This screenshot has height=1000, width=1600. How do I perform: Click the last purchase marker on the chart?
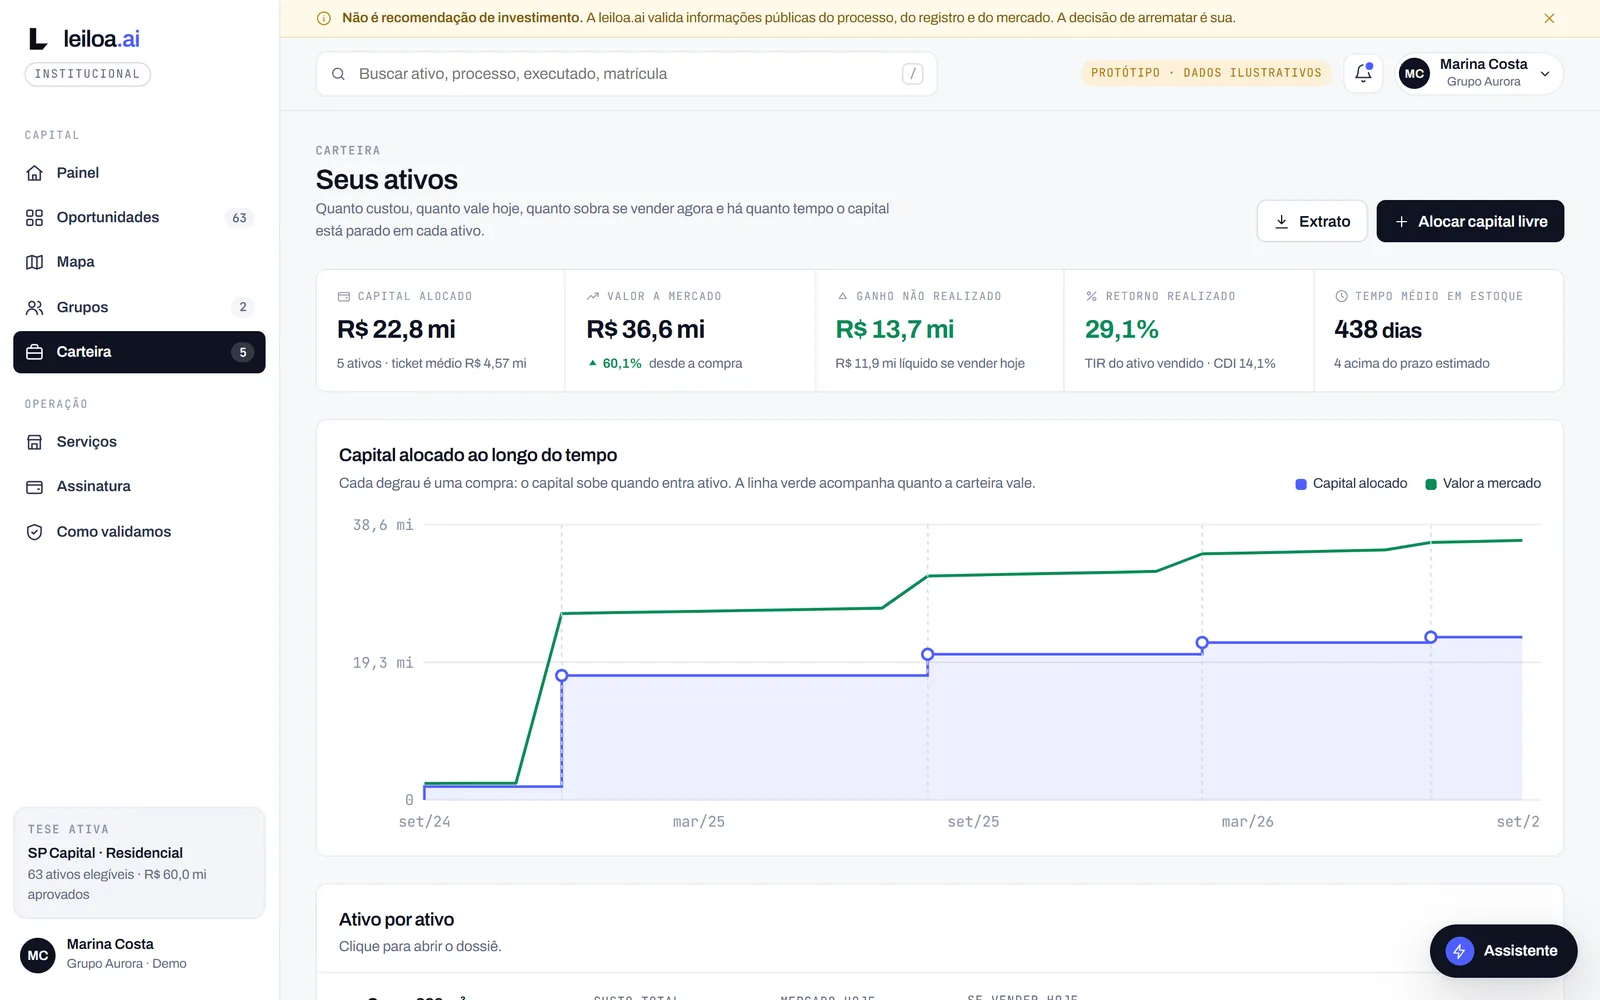(x=1431, y=637)
